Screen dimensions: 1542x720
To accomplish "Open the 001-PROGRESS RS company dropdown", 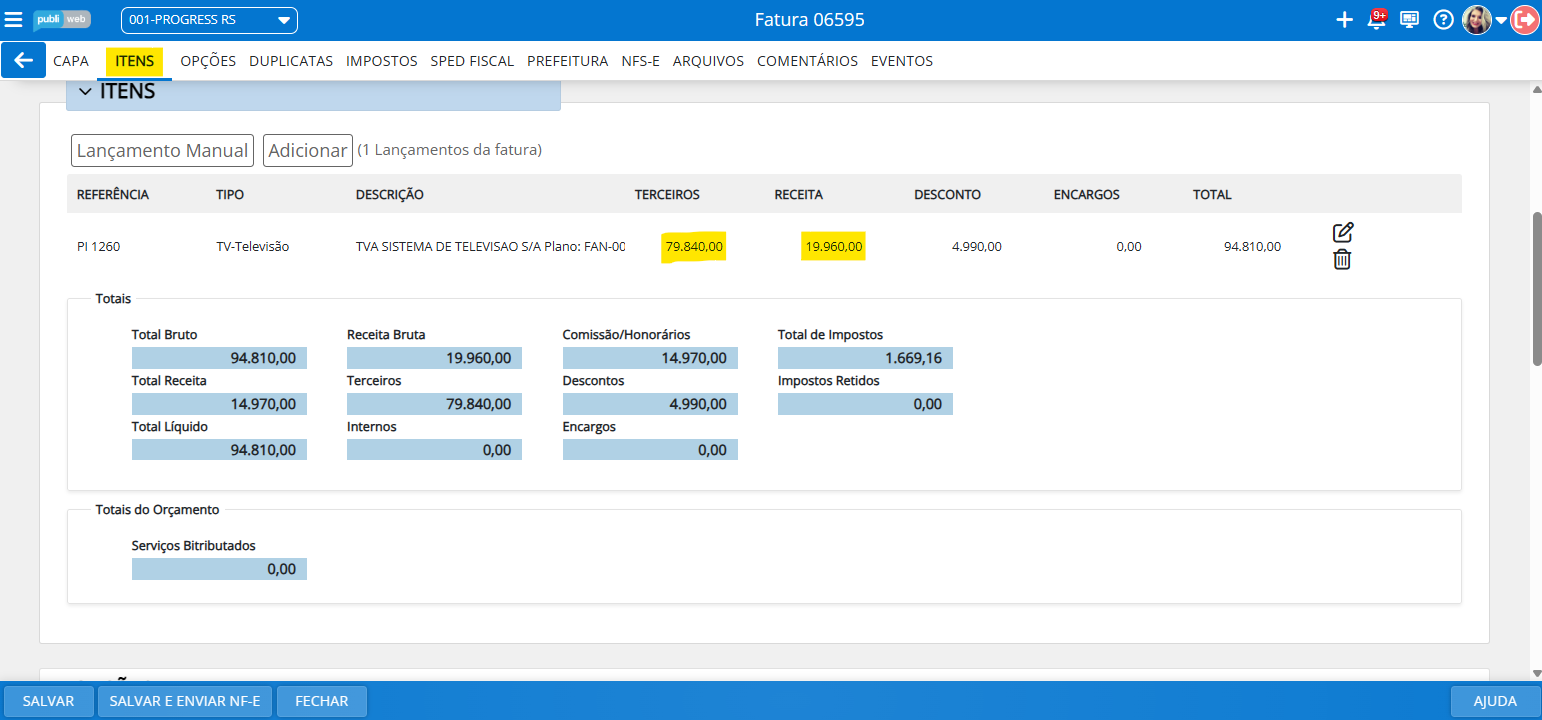I will (209, 20).
